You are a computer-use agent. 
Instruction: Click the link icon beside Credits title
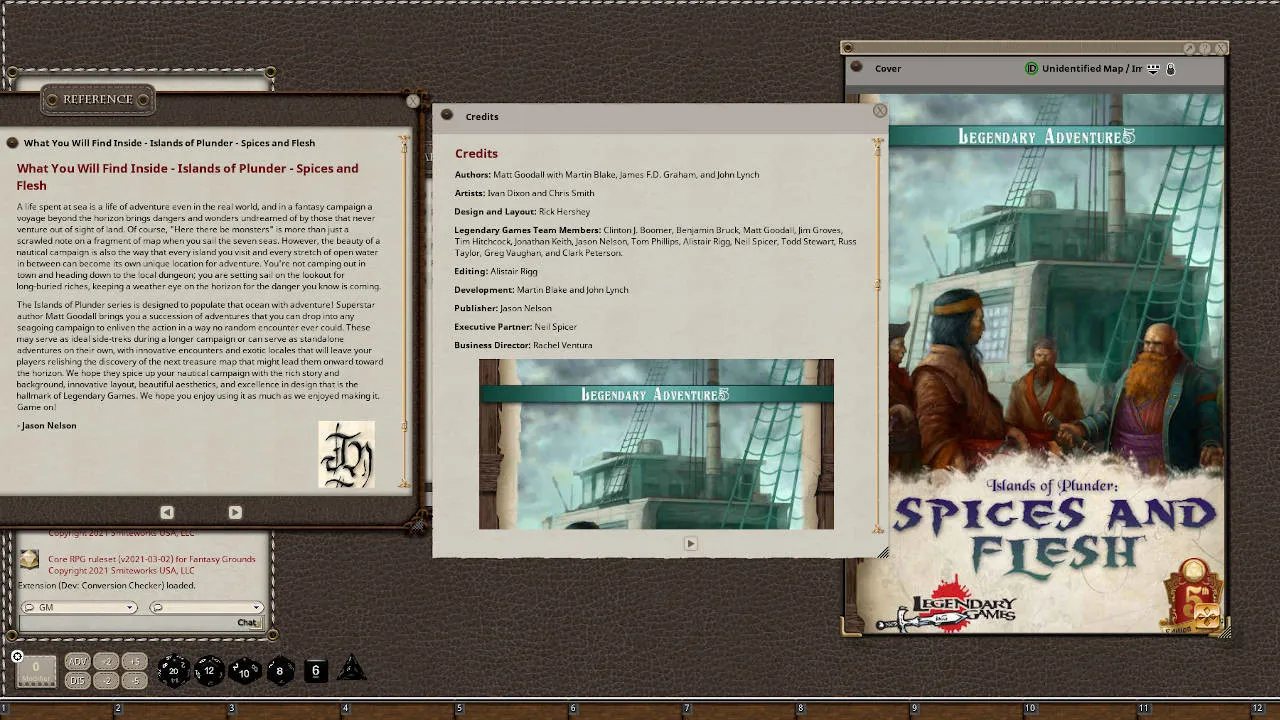[447, 116]
